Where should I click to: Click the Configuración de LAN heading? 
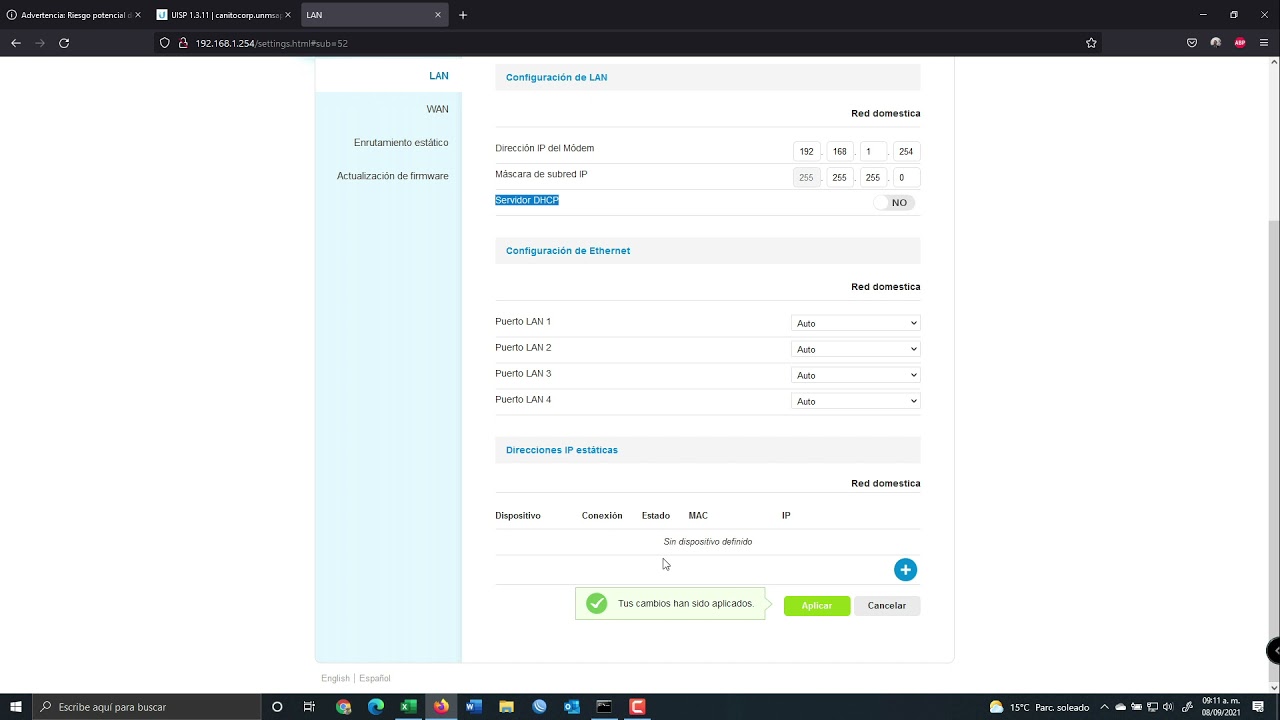click(x=557, y=77)
